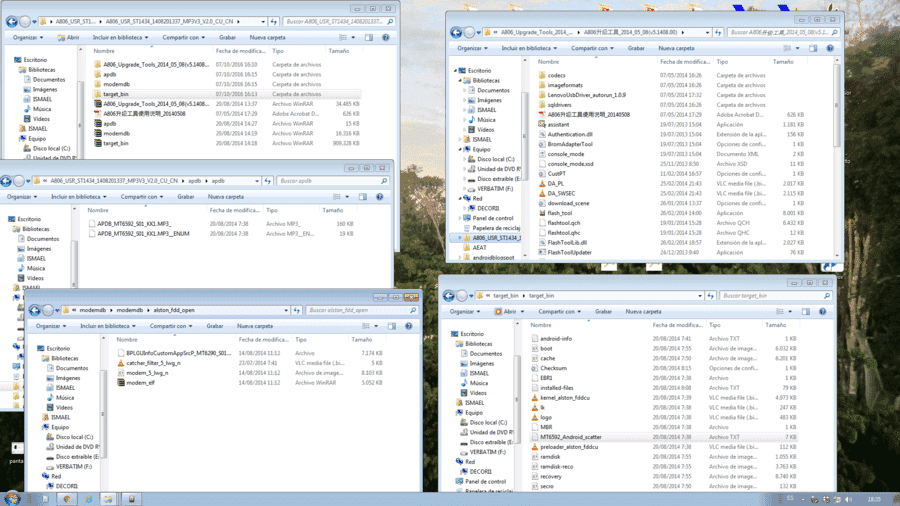Select the kernel_alston_fddcu file

(565, 398)
